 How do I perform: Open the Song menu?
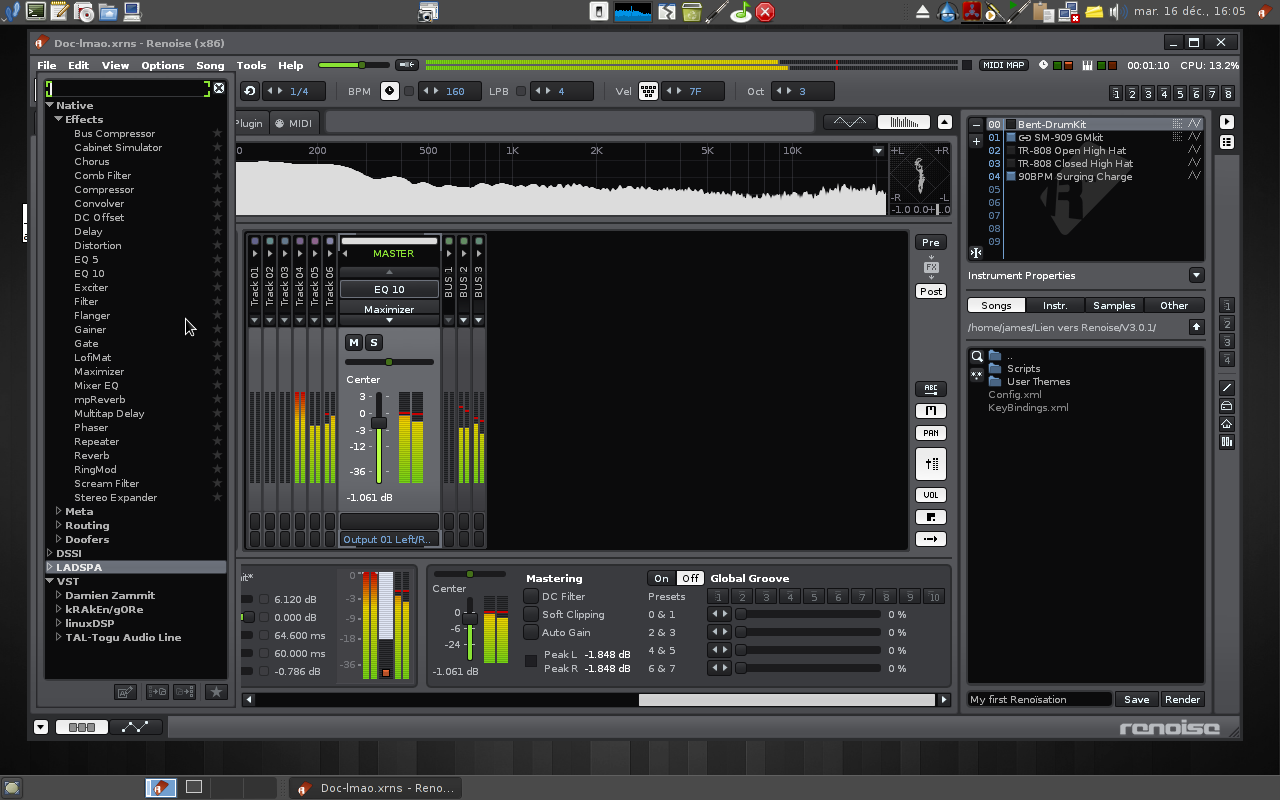(x=210, y=65)
